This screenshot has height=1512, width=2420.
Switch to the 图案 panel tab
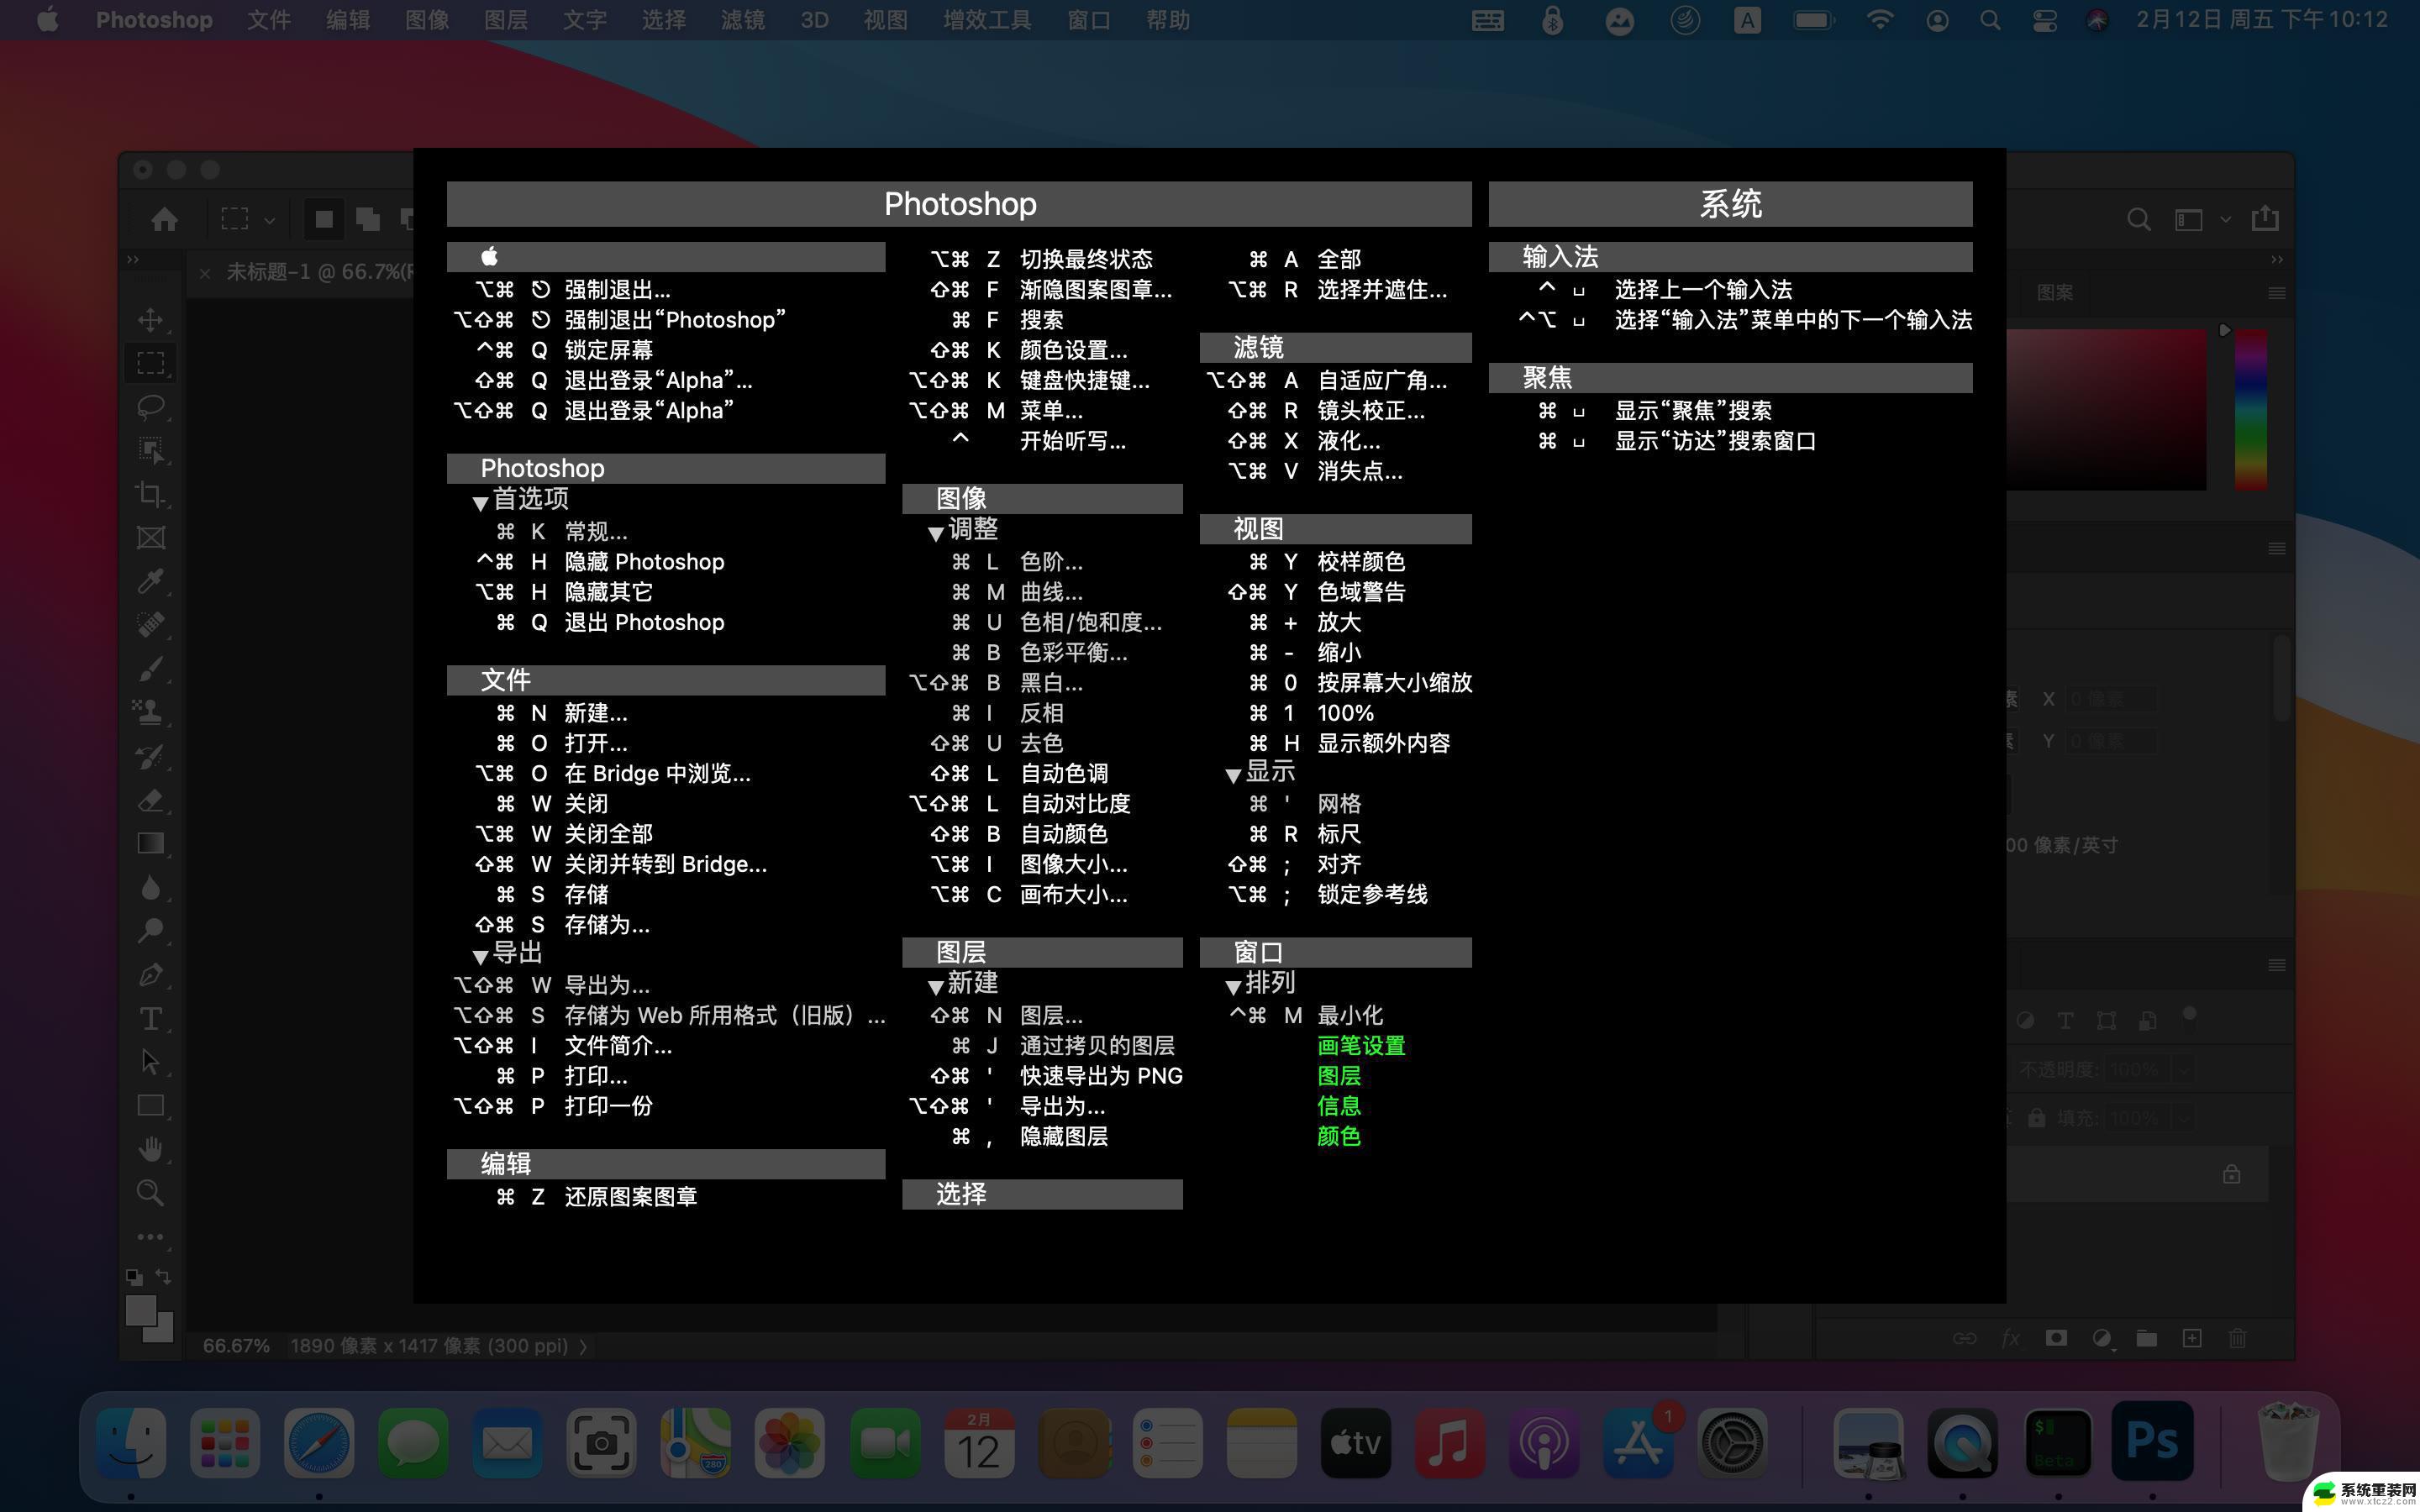coord(2054,293)
